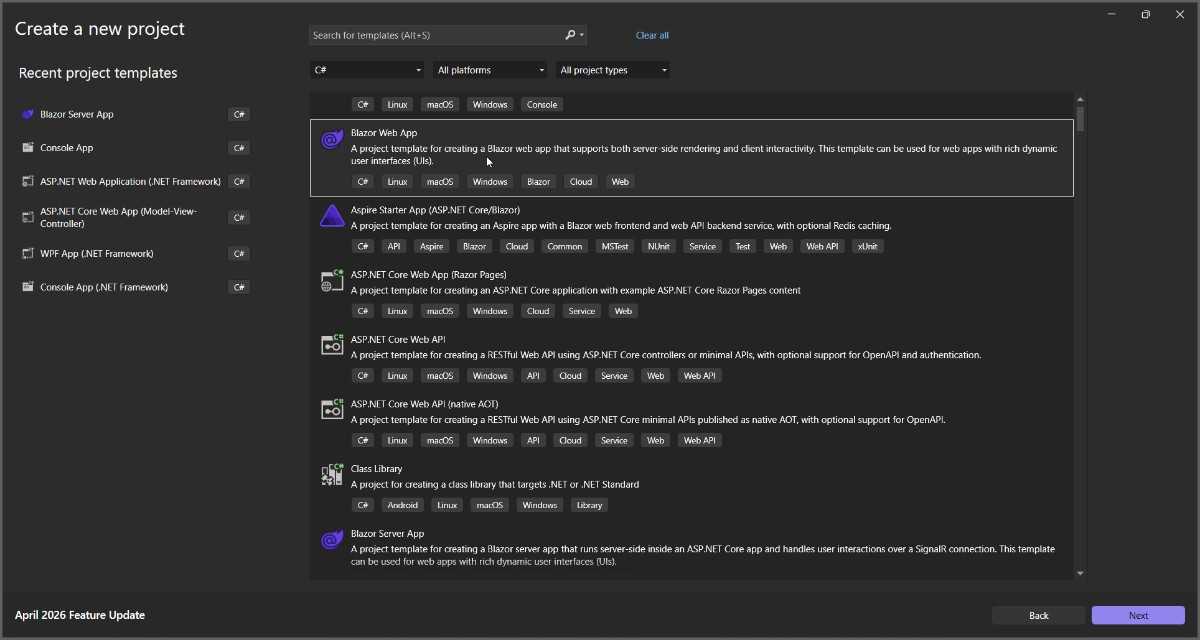Click the Blazor Server App icon in template list

pyautogui.click(x=332, y=540)
